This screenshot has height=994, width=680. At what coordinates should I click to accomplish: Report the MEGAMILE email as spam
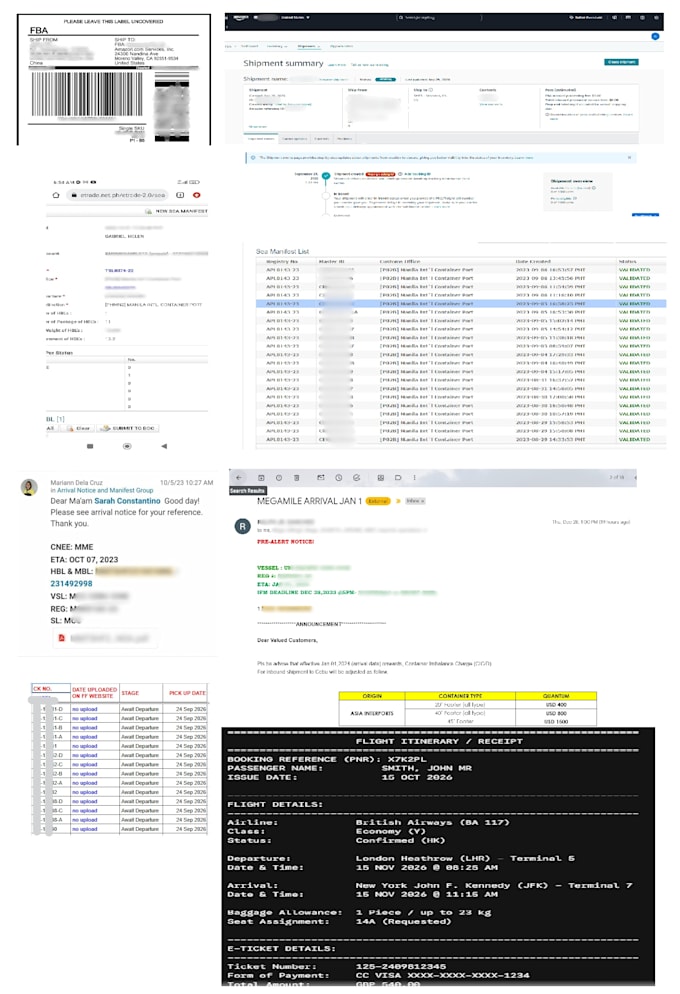click(279, 477)
